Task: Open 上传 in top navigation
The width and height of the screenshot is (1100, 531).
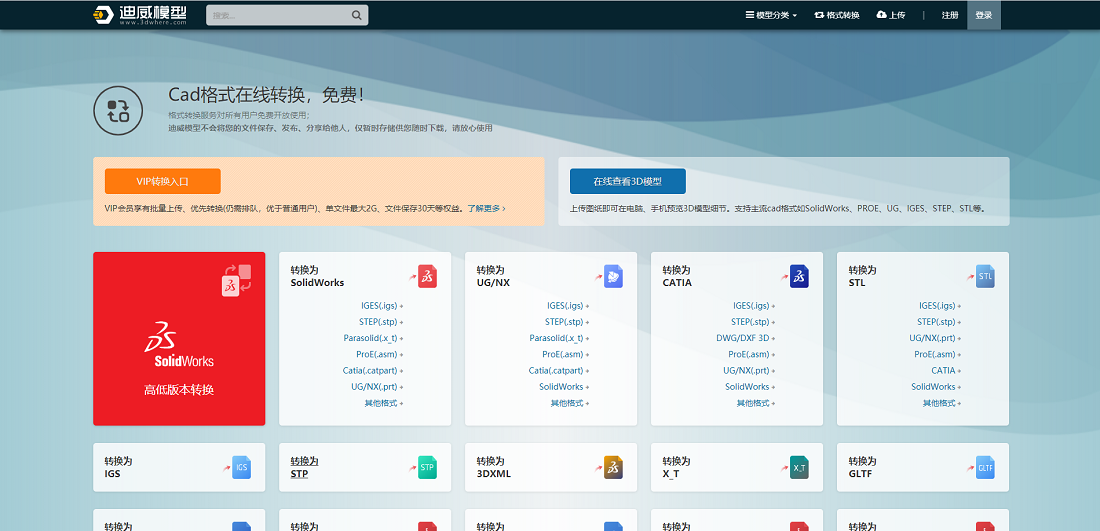Action: pos(891,15)
